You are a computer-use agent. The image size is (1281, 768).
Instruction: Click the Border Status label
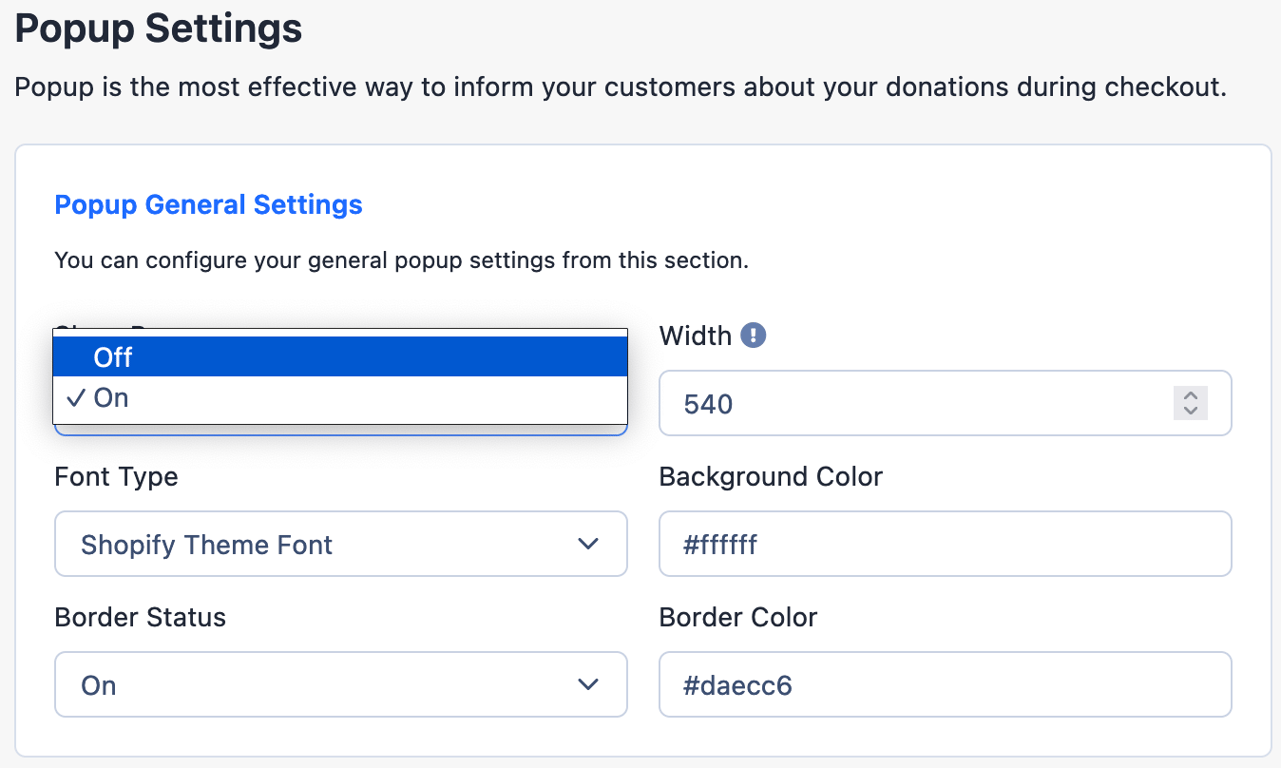[x=140, y=618]
